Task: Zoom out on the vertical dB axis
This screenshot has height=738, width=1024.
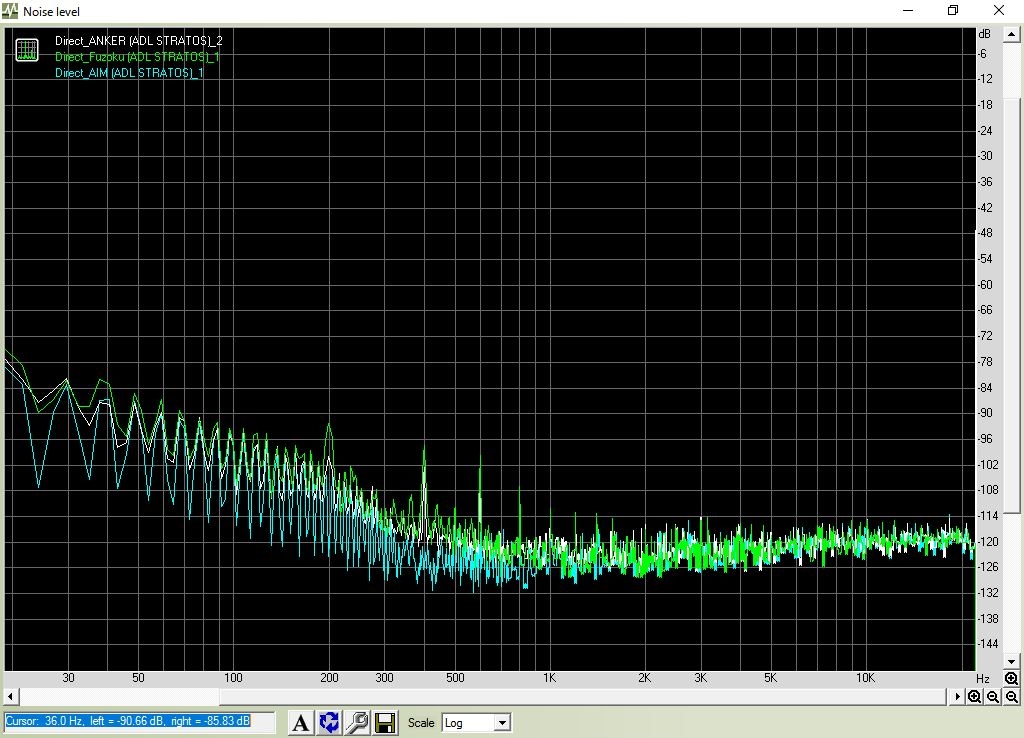Action: 1012,697
